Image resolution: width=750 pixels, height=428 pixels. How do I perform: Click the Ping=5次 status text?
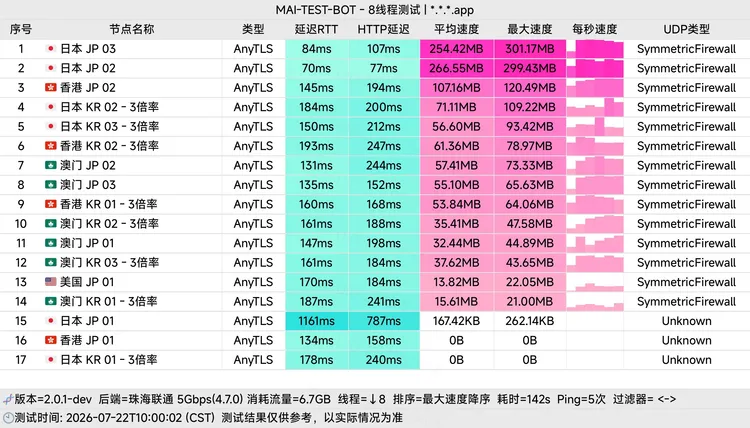[581, 399]
